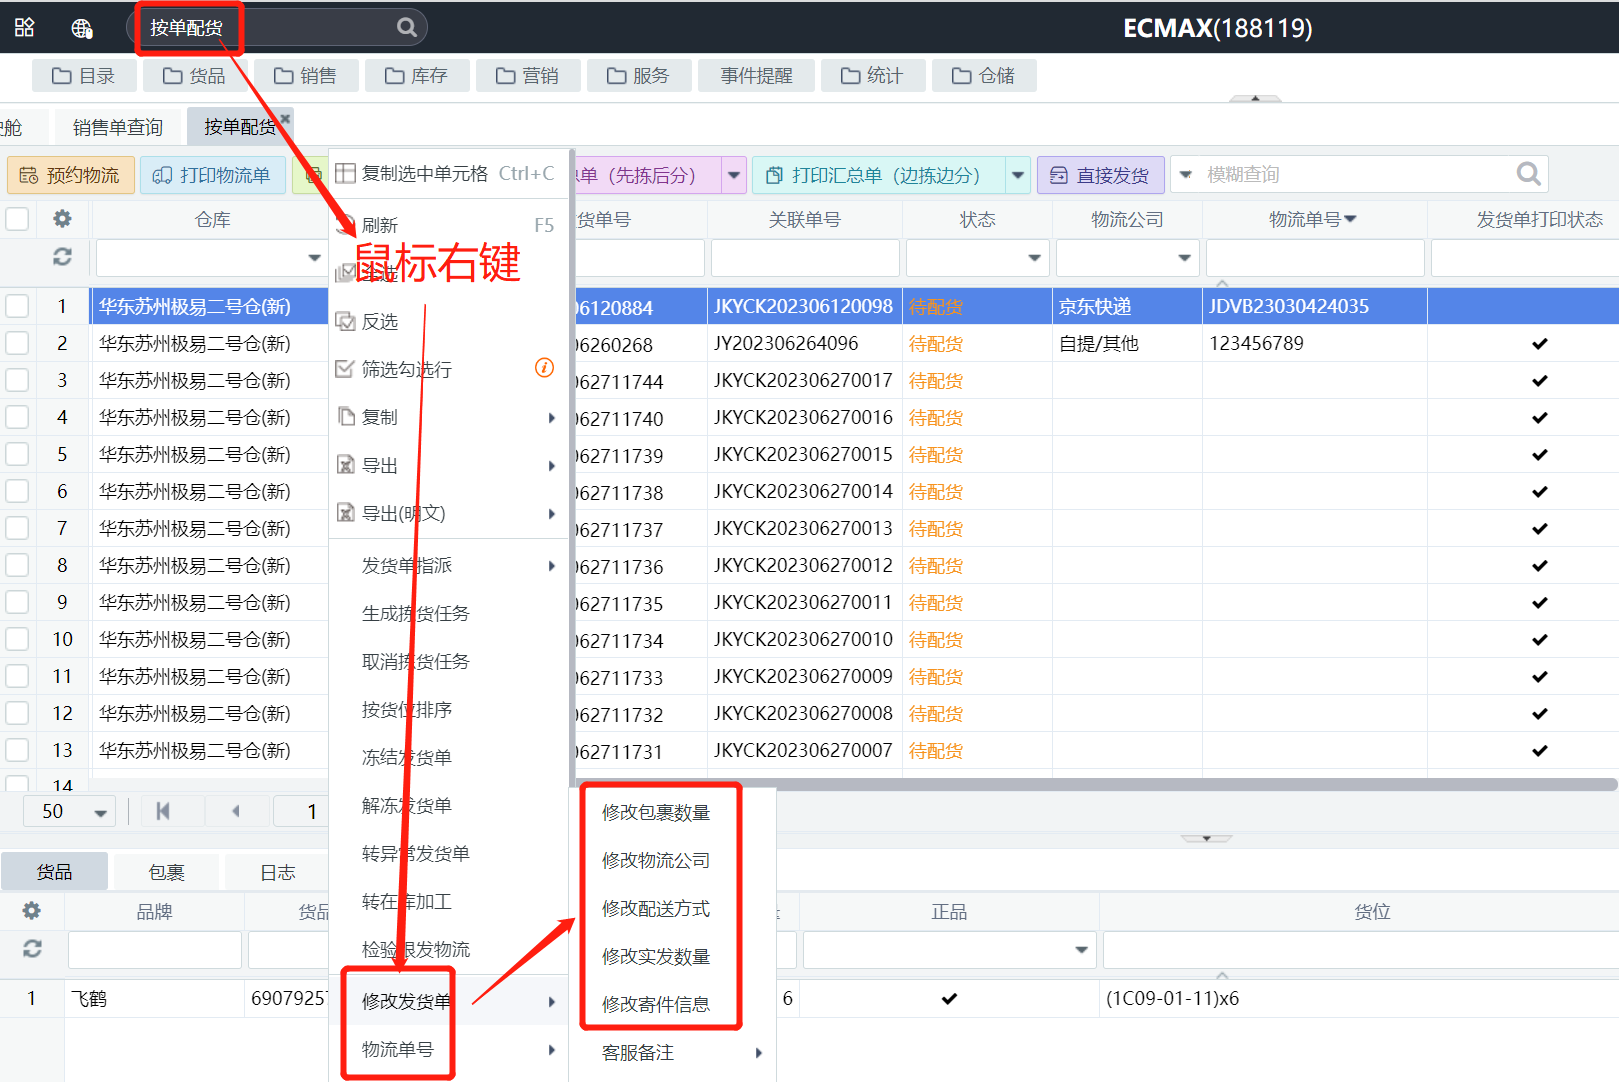
Task: Sort by the 物流单号 column header
Action: click(1312, 219)
